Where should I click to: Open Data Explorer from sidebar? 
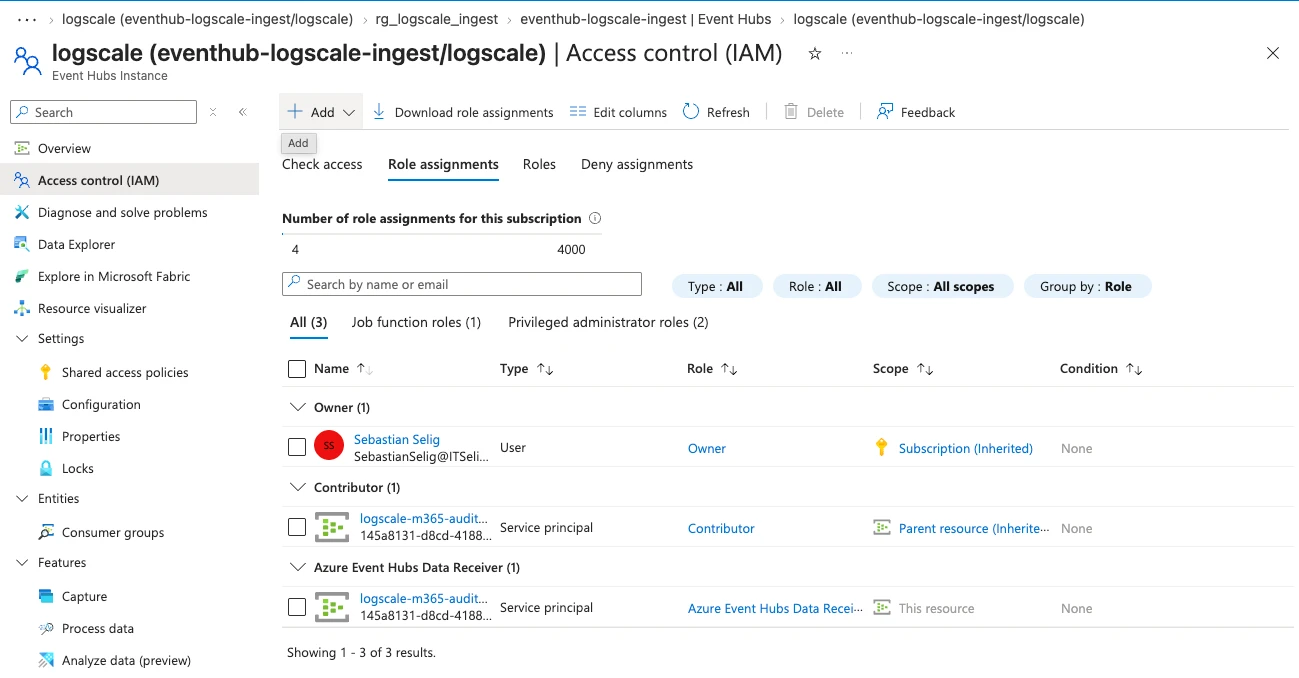(76, 244)
